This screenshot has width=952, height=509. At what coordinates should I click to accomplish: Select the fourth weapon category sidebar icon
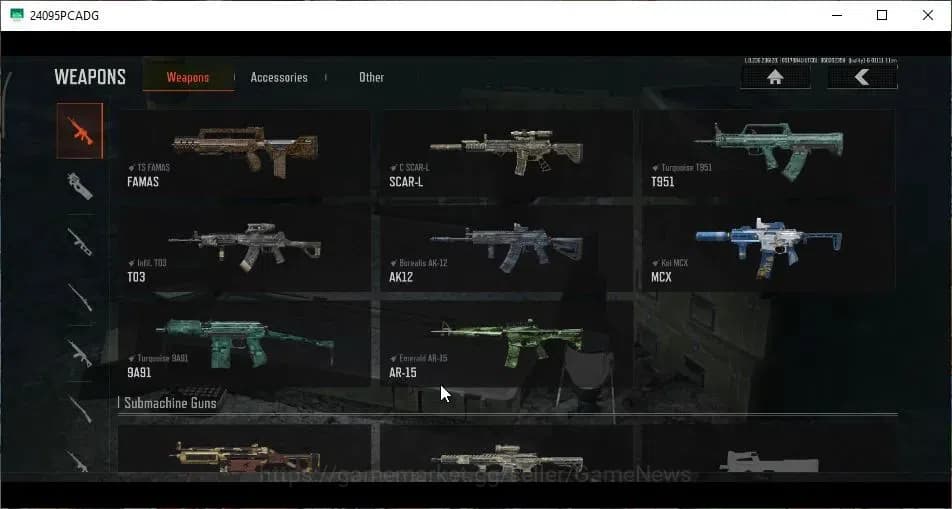click(80, 298)
